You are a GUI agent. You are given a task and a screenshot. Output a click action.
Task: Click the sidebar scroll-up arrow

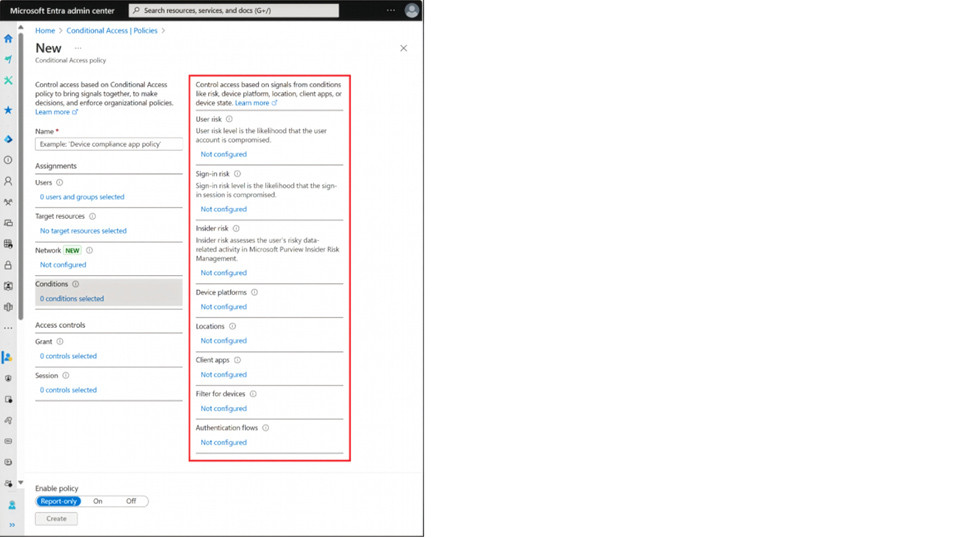(21, 27)
